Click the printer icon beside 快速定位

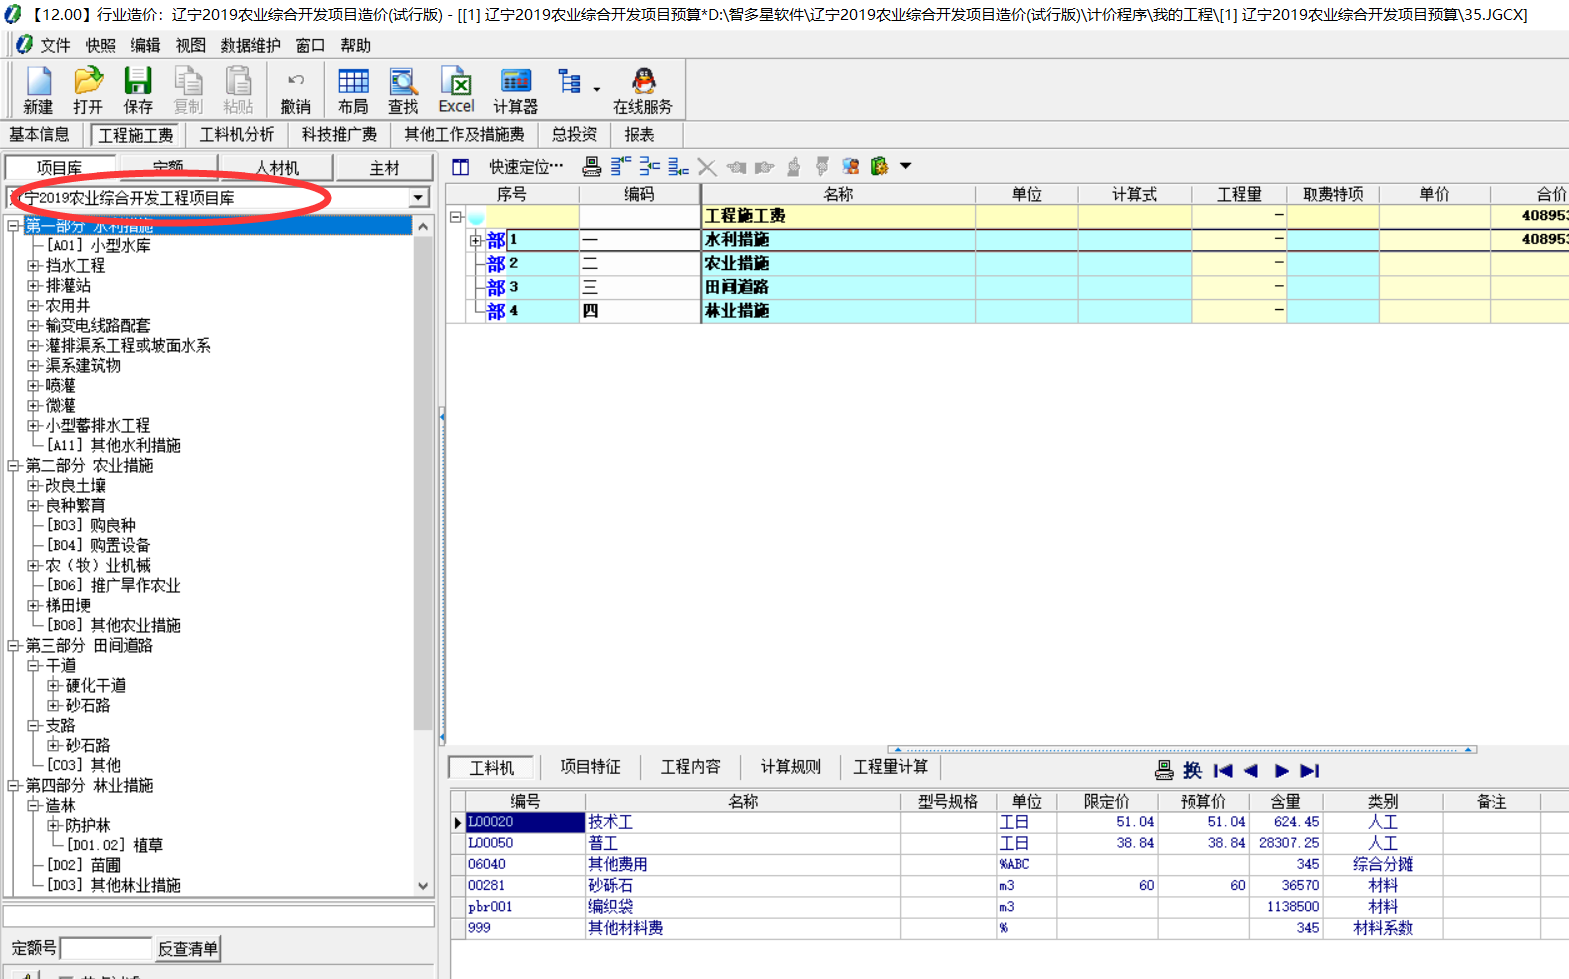(592, 166)
